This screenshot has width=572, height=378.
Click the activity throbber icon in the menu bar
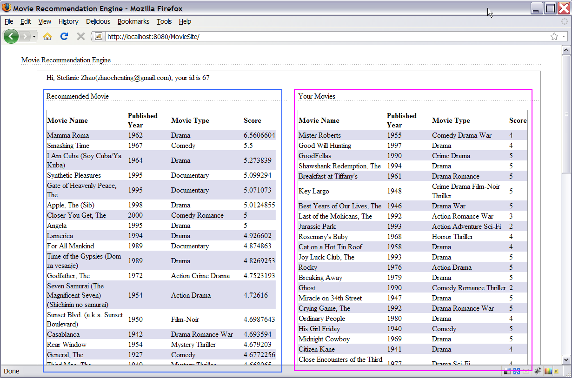(564, 22)
